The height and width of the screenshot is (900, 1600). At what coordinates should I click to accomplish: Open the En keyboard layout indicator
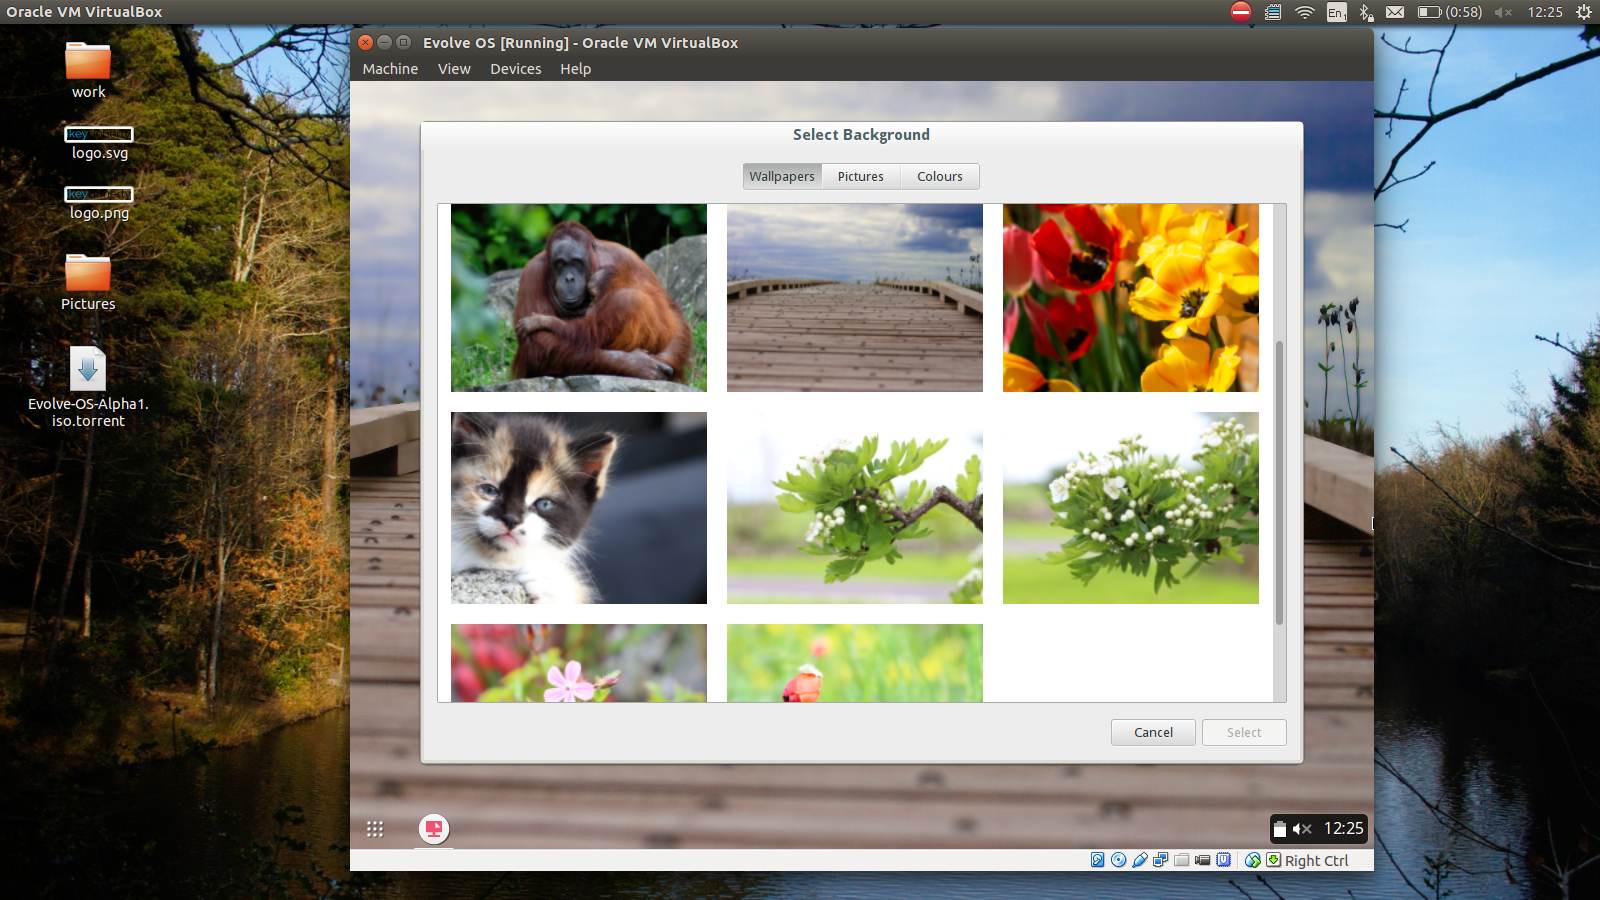pyautogui.click(x=1336, y=12)
